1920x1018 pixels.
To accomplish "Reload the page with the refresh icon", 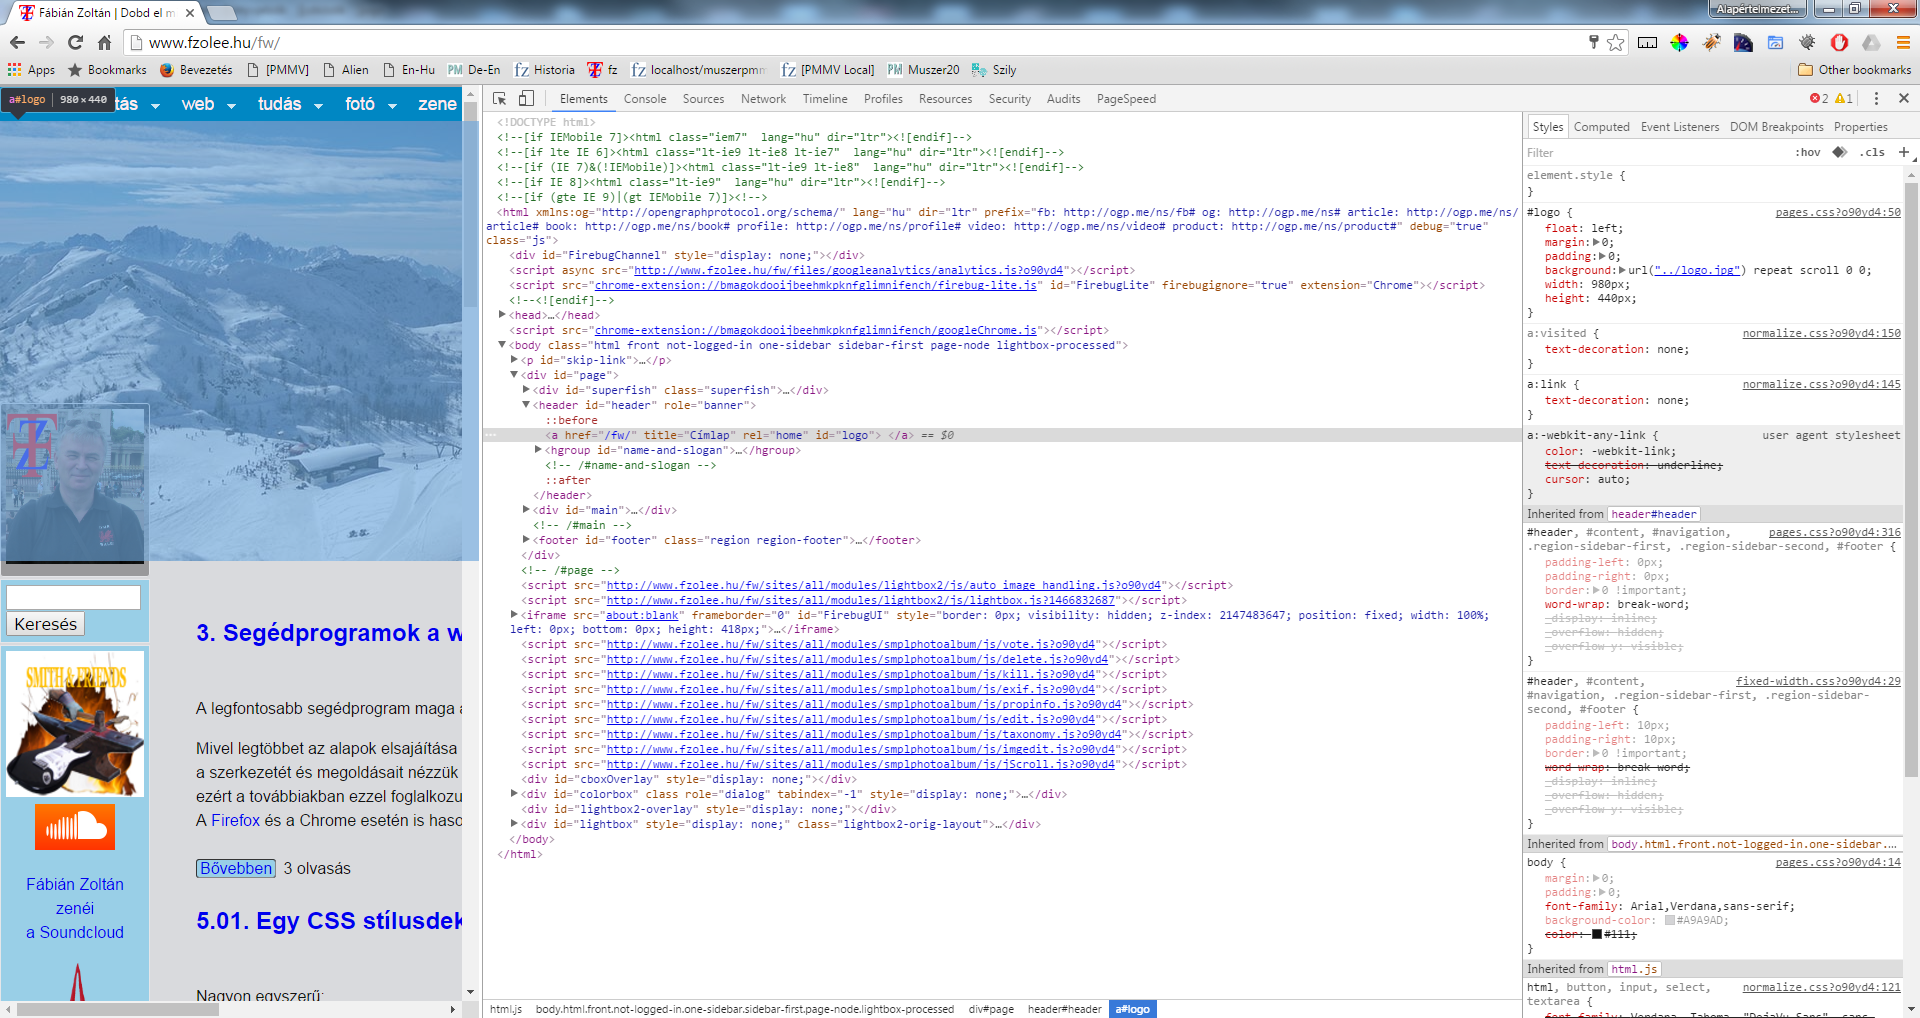I will click(x=75, y=42).
